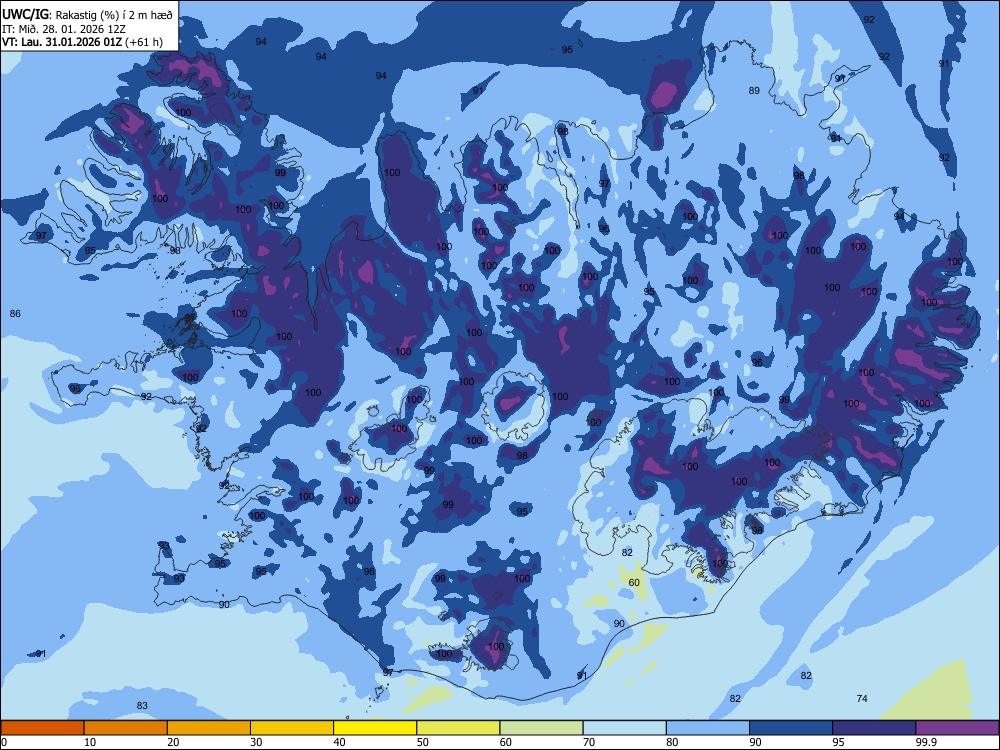The image size is (1000, 750).
Task: Click the 50–60 pale yellow legend swatch
Action: 458,728
